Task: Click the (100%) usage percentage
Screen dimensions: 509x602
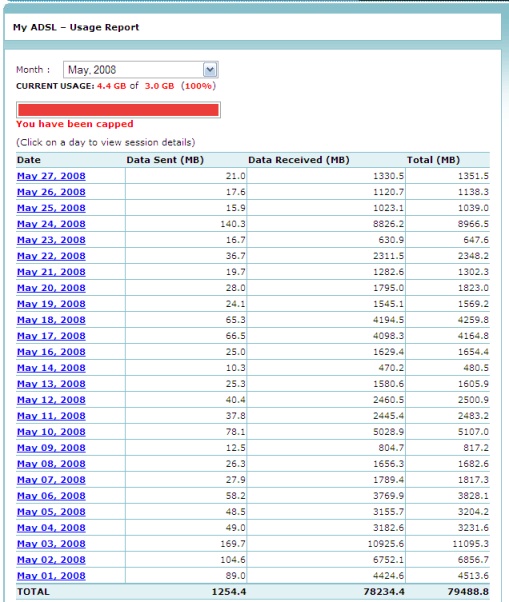Action: coord(198,86)
